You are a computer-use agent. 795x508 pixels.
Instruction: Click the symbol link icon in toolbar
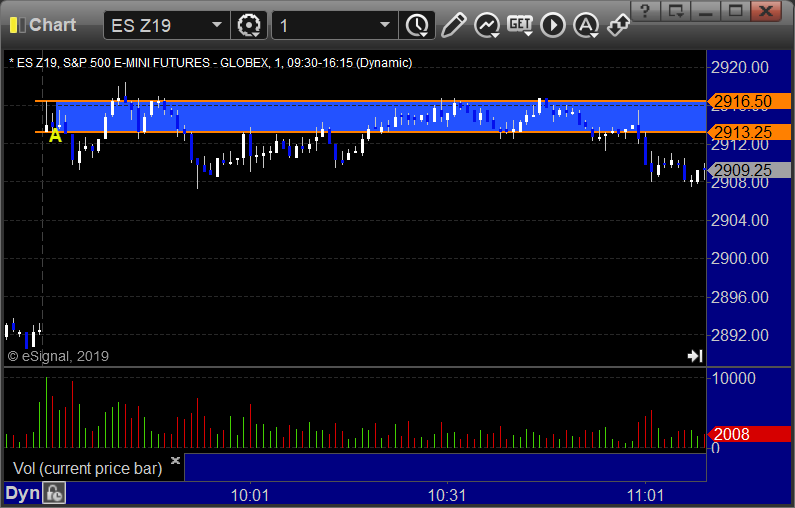point(618,25)
